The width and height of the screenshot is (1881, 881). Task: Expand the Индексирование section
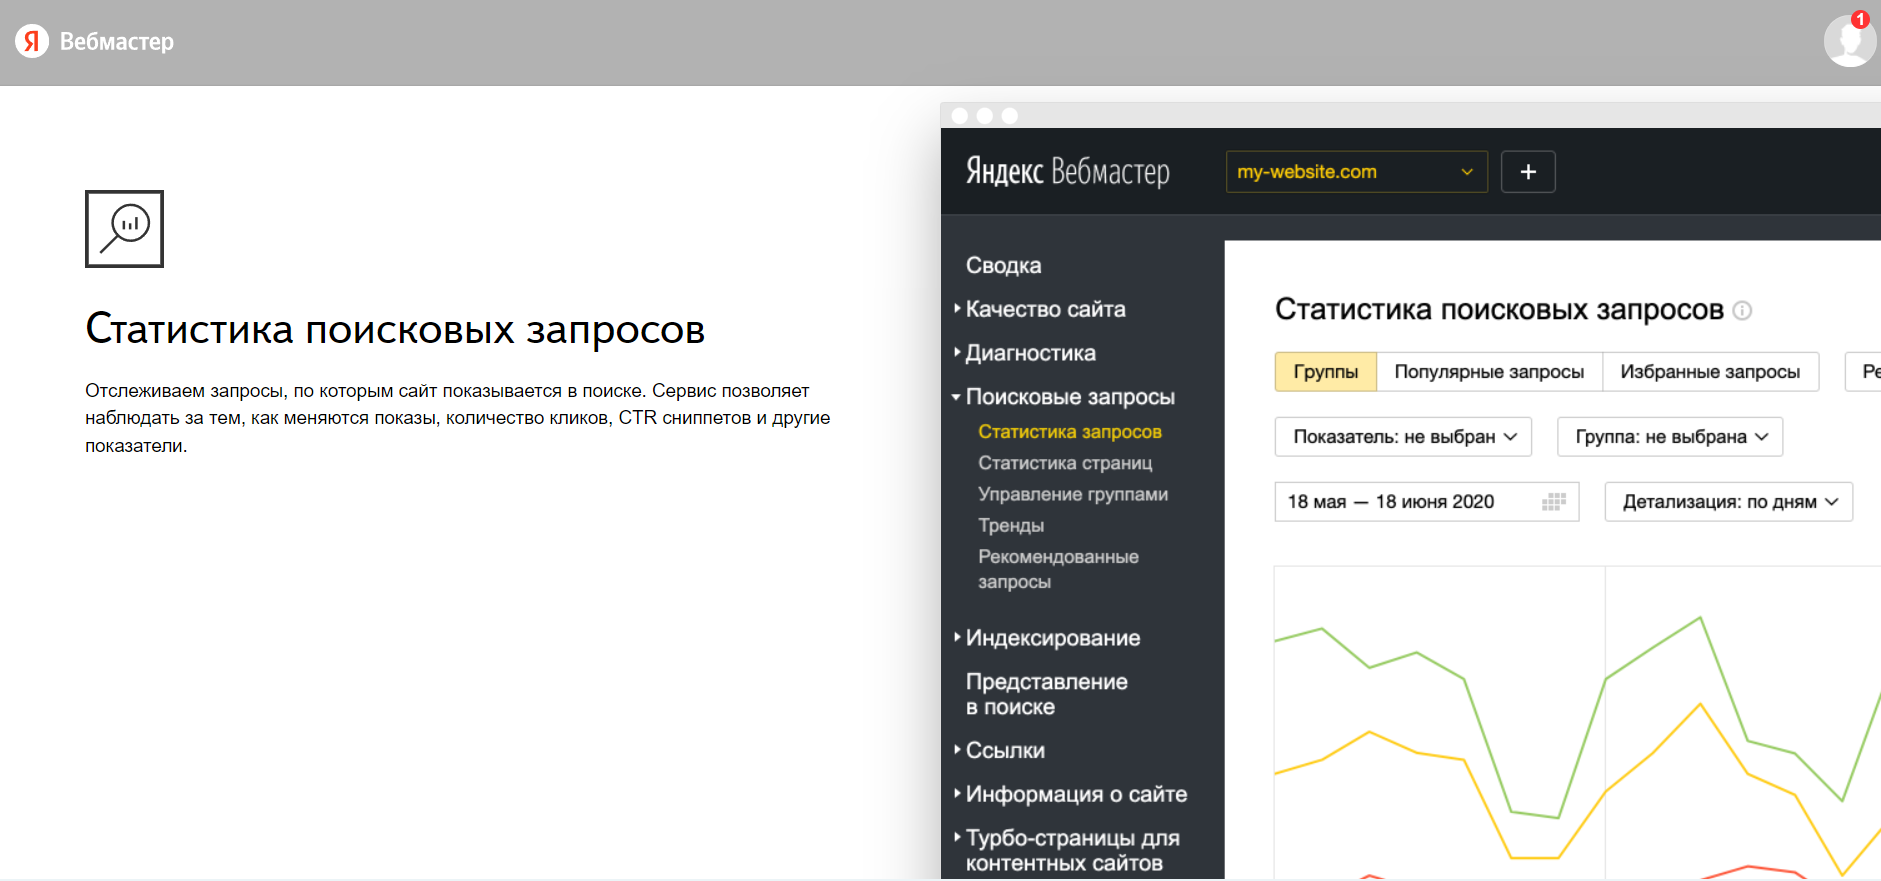[1047, 638]
